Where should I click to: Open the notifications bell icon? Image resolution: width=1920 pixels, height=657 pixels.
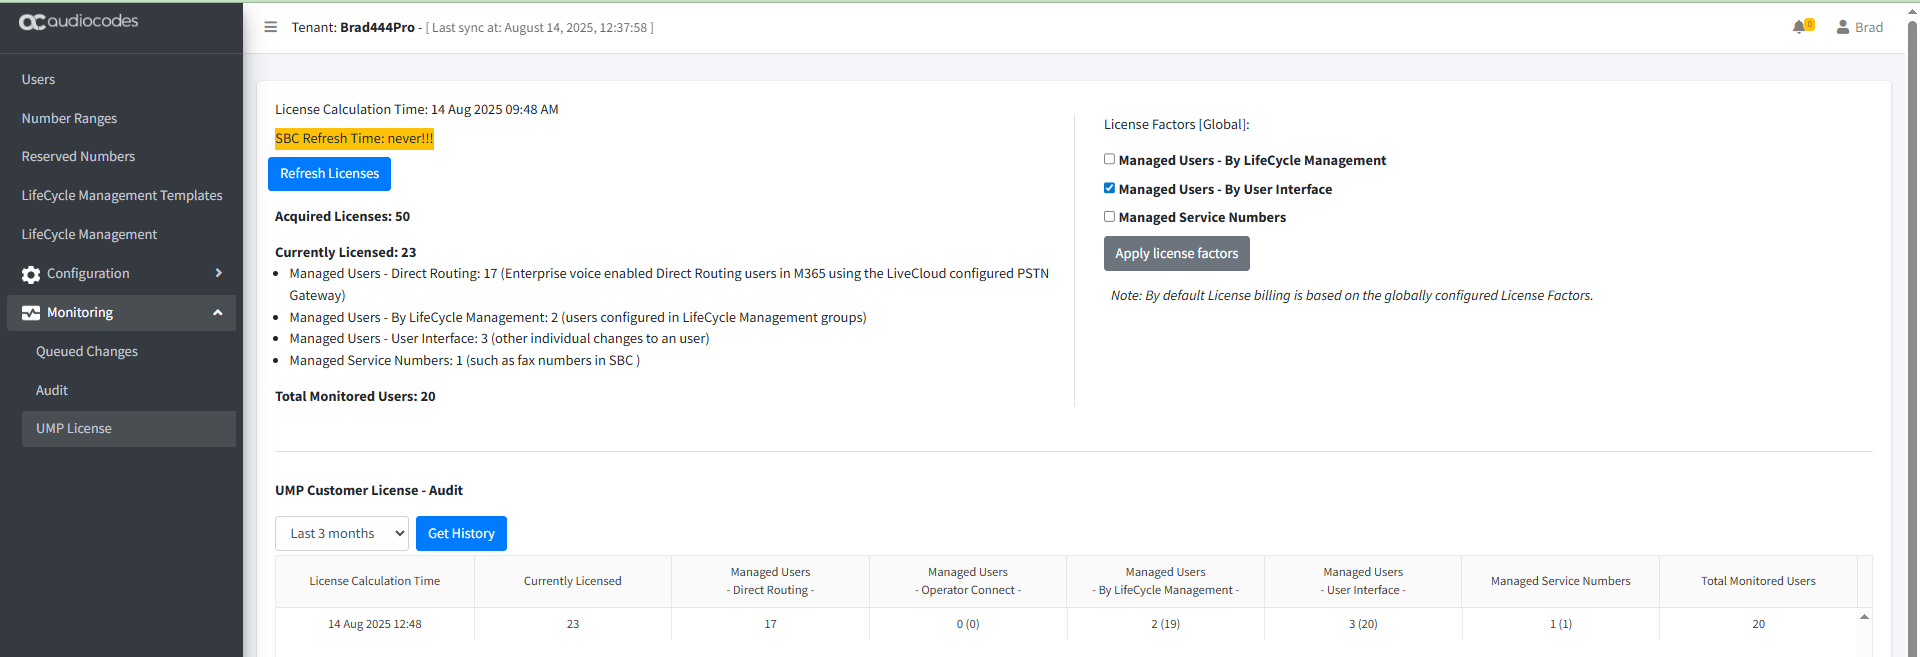tap(1800, 27)
